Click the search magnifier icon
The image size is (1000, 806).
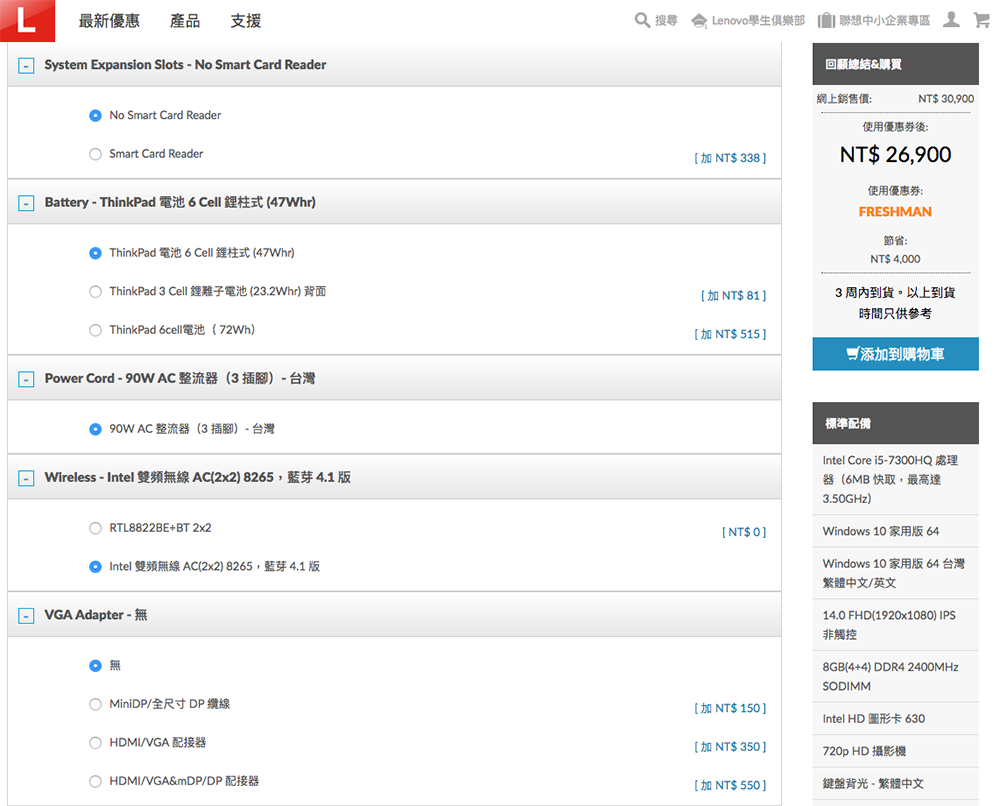point(643,20)
